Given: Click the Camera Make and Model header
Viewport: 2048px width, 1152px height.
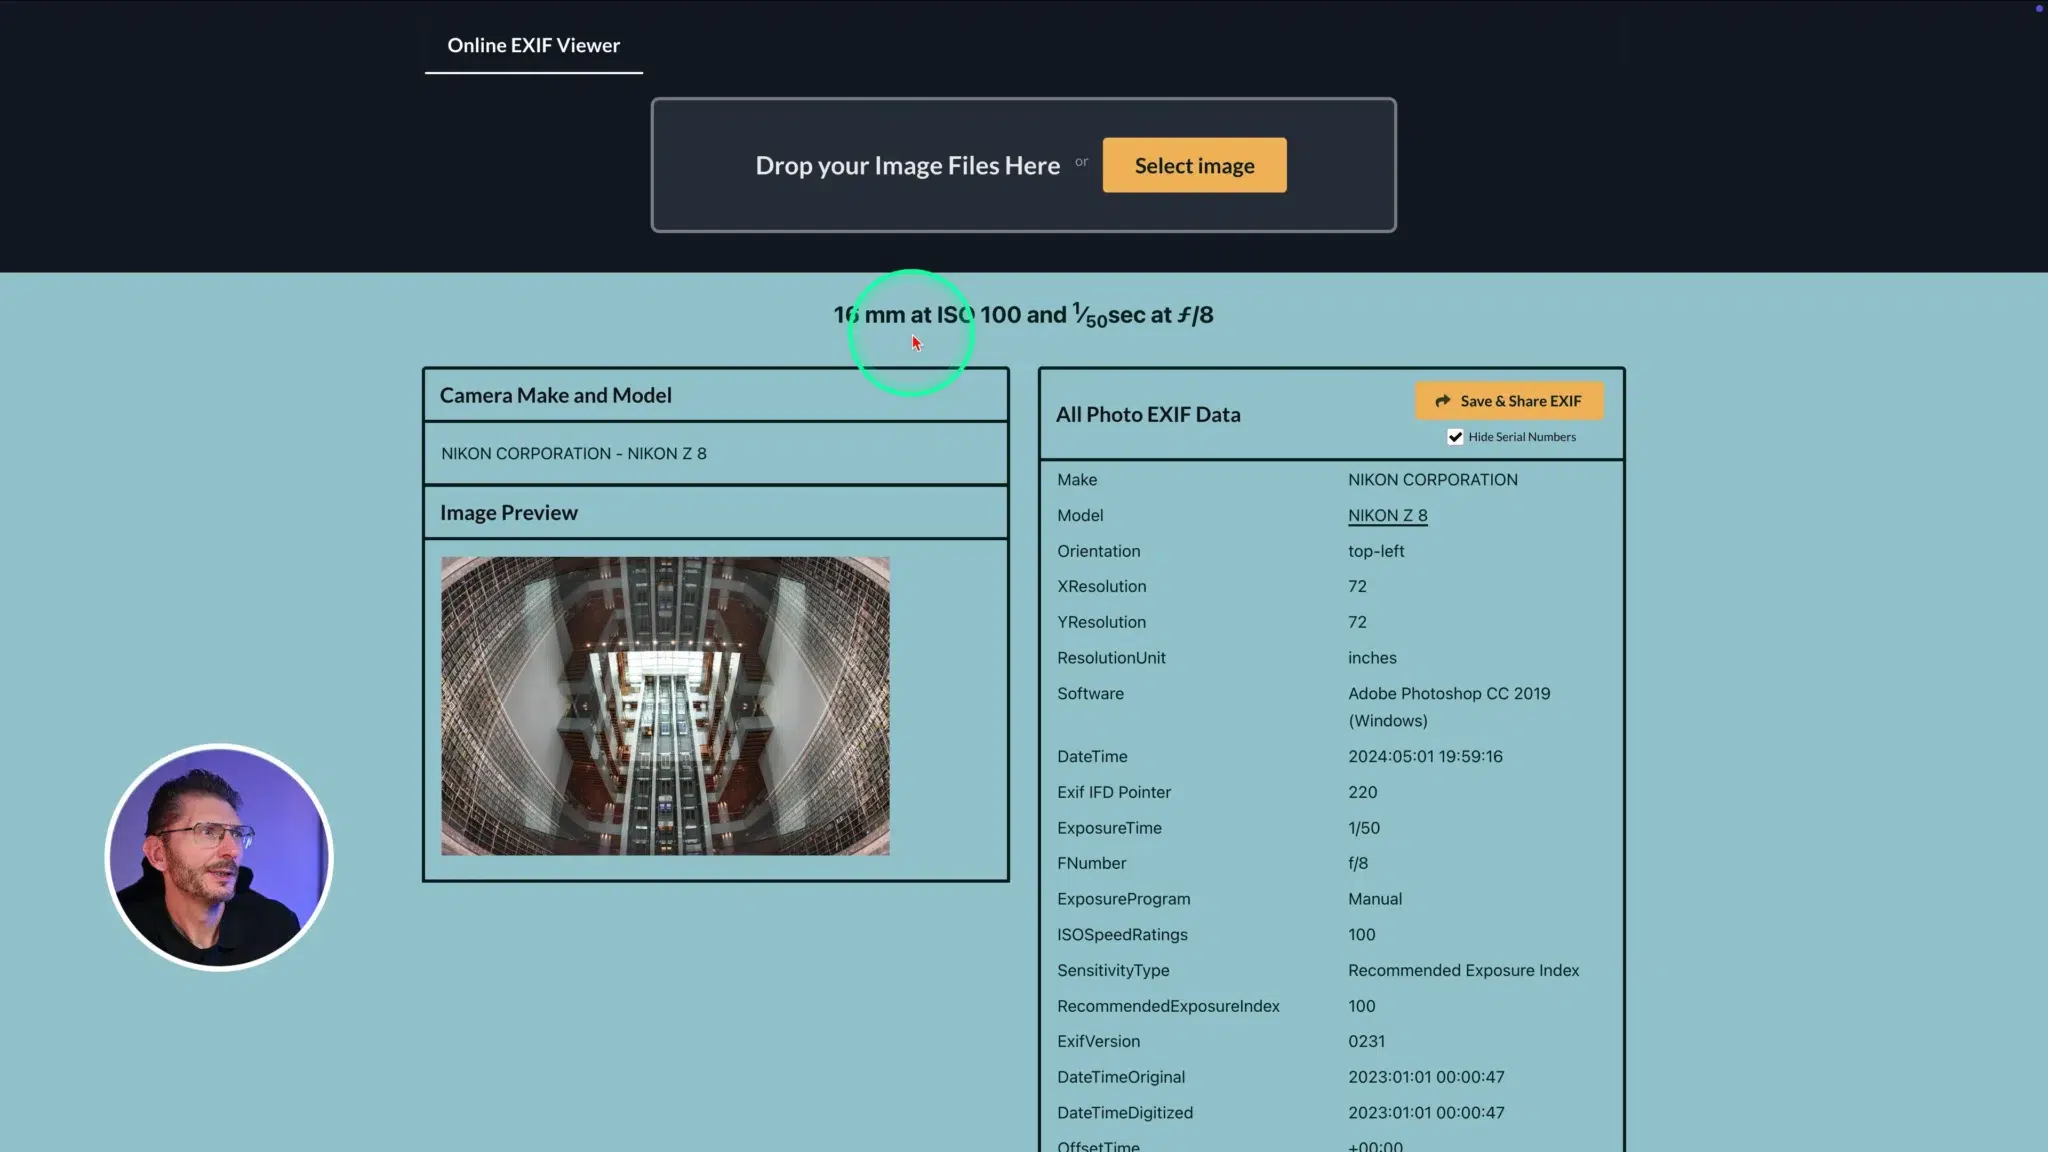Looking at the screenshot, I should point(556,396).
